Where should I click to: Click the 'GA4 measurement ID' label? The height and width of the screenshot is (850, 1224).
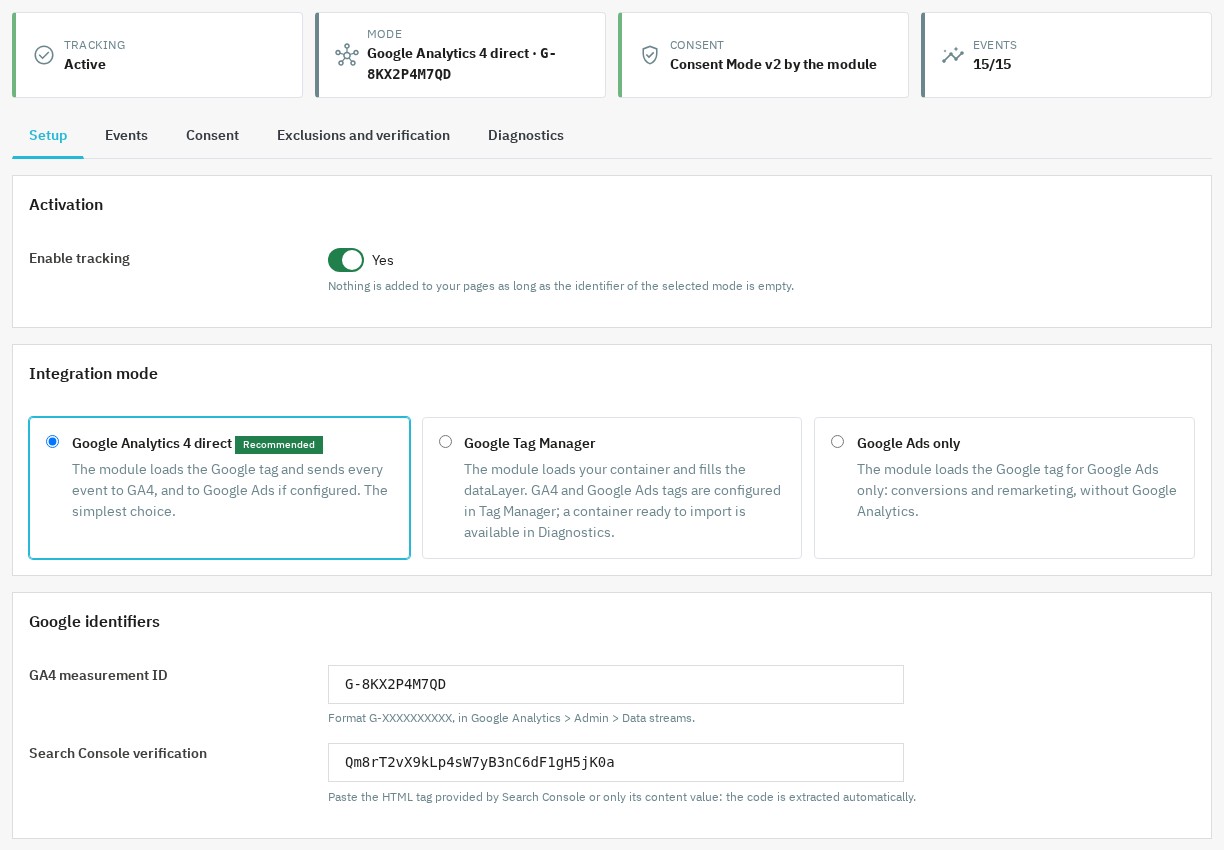click(98, 675)
